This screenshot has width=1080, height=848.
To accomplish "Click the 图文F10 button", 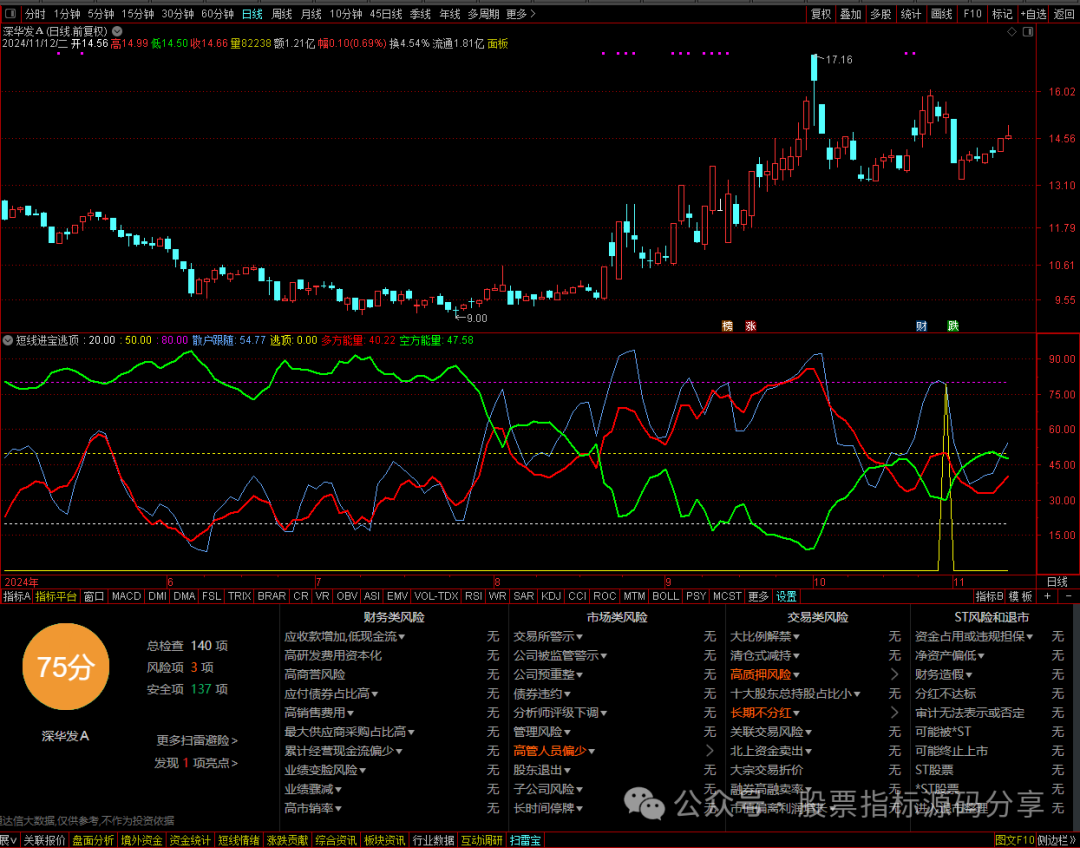I will coord(1016,840).
